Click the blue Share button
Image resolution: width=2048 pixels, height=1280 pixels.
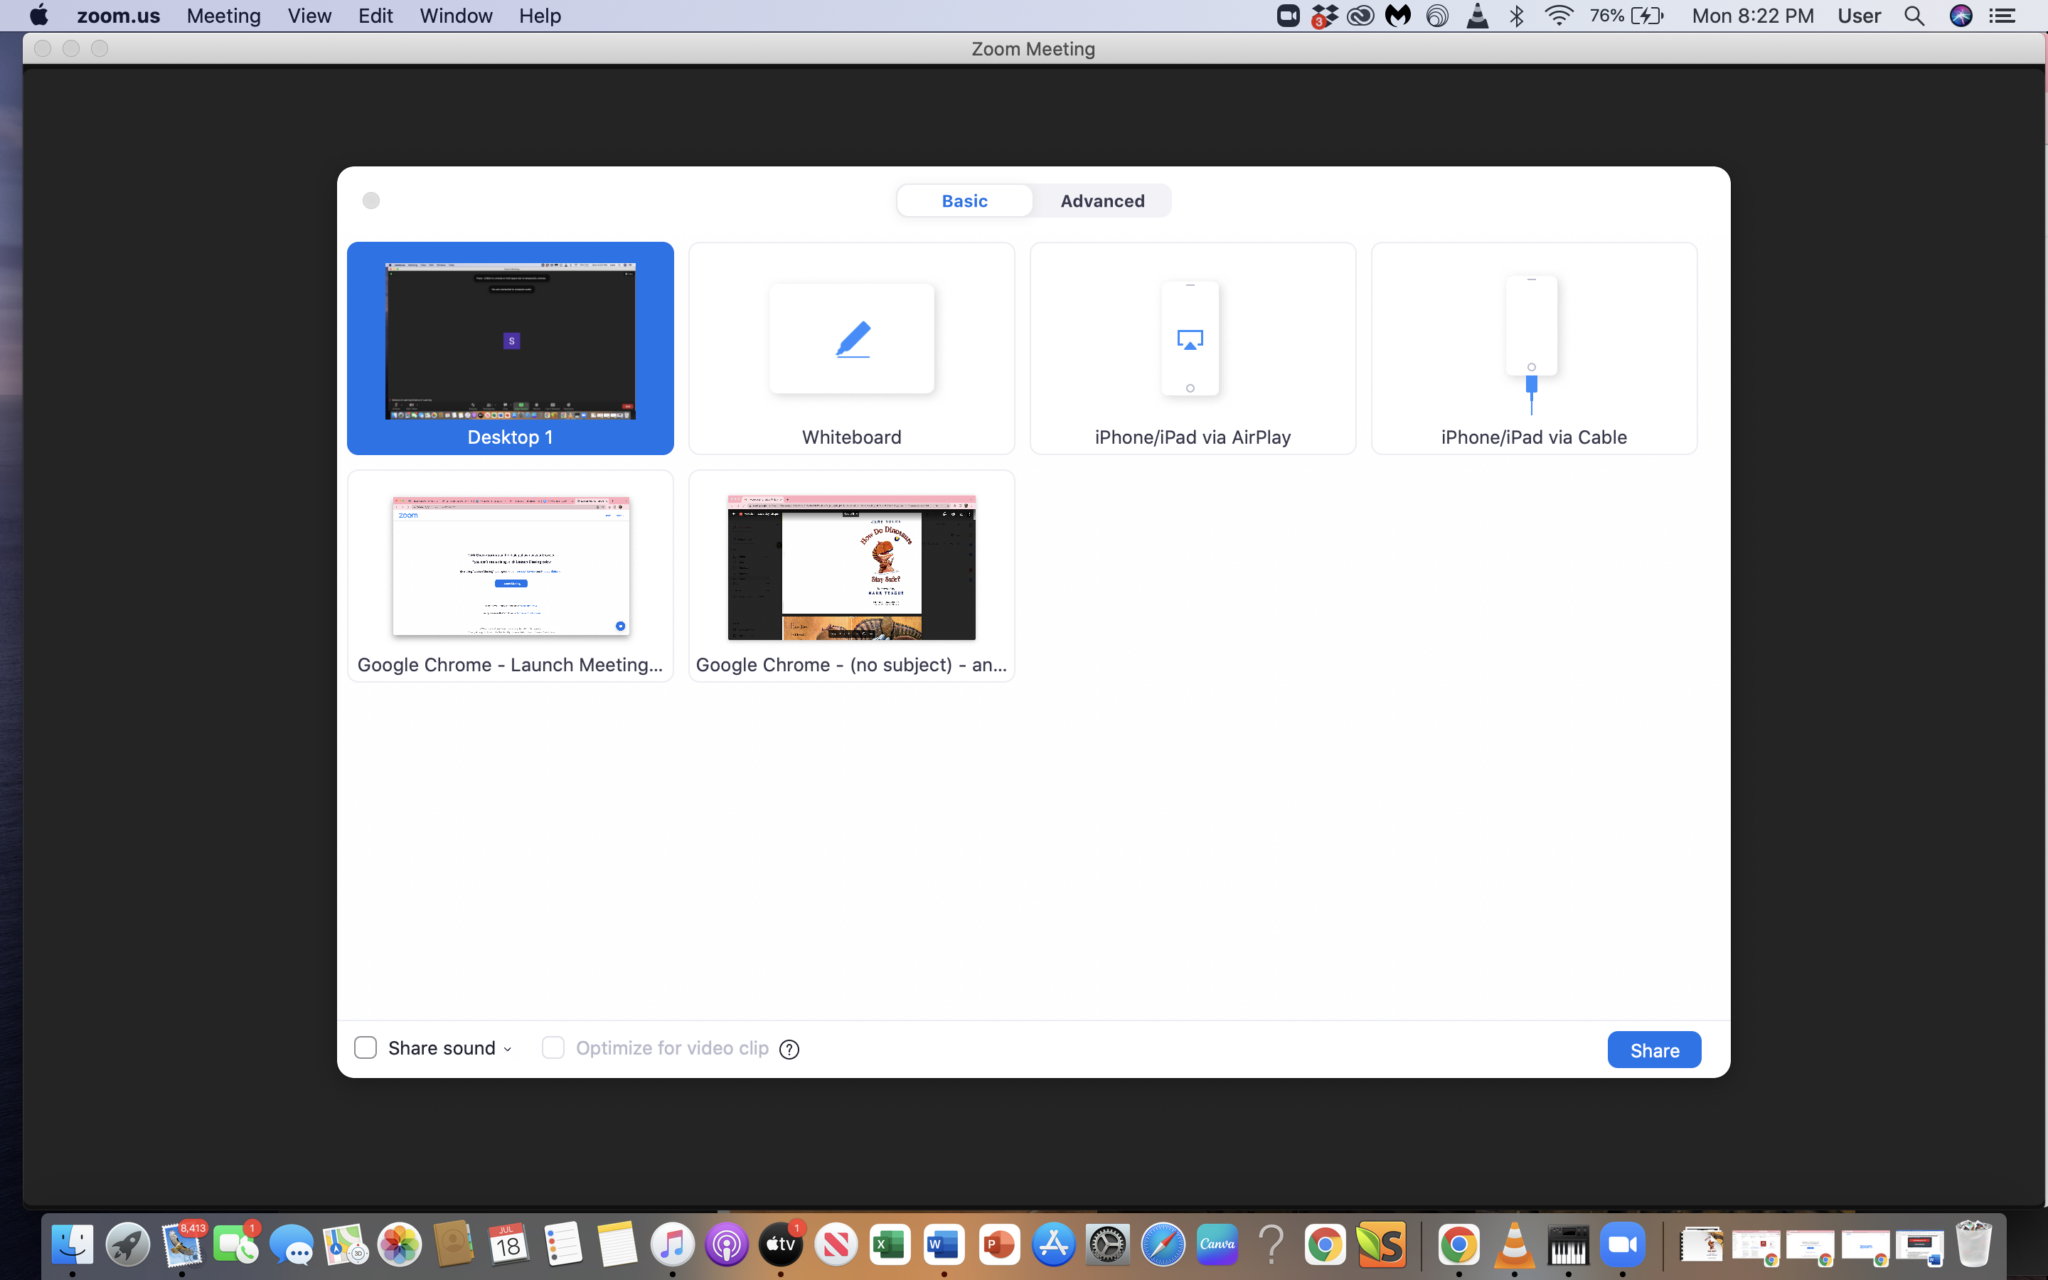(x=1654, y=1050)
